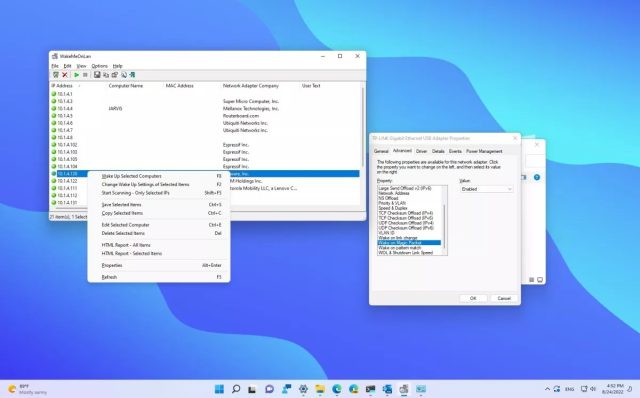Click the Find magnifier toolbar icon

pos(124,75)
